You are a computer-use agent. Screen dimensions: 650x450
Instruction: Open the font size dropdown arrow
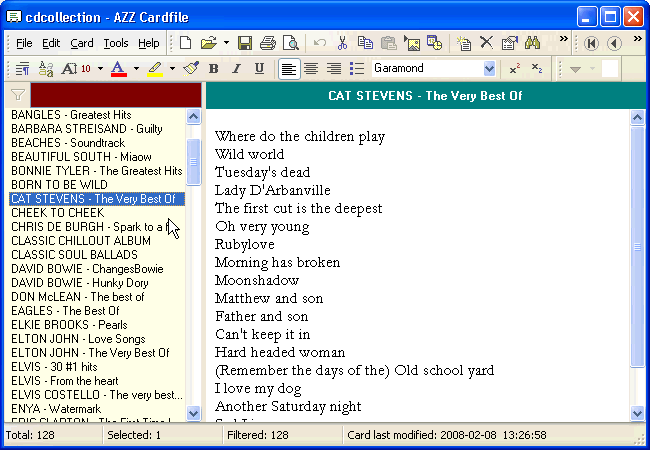tap(100, 69)
